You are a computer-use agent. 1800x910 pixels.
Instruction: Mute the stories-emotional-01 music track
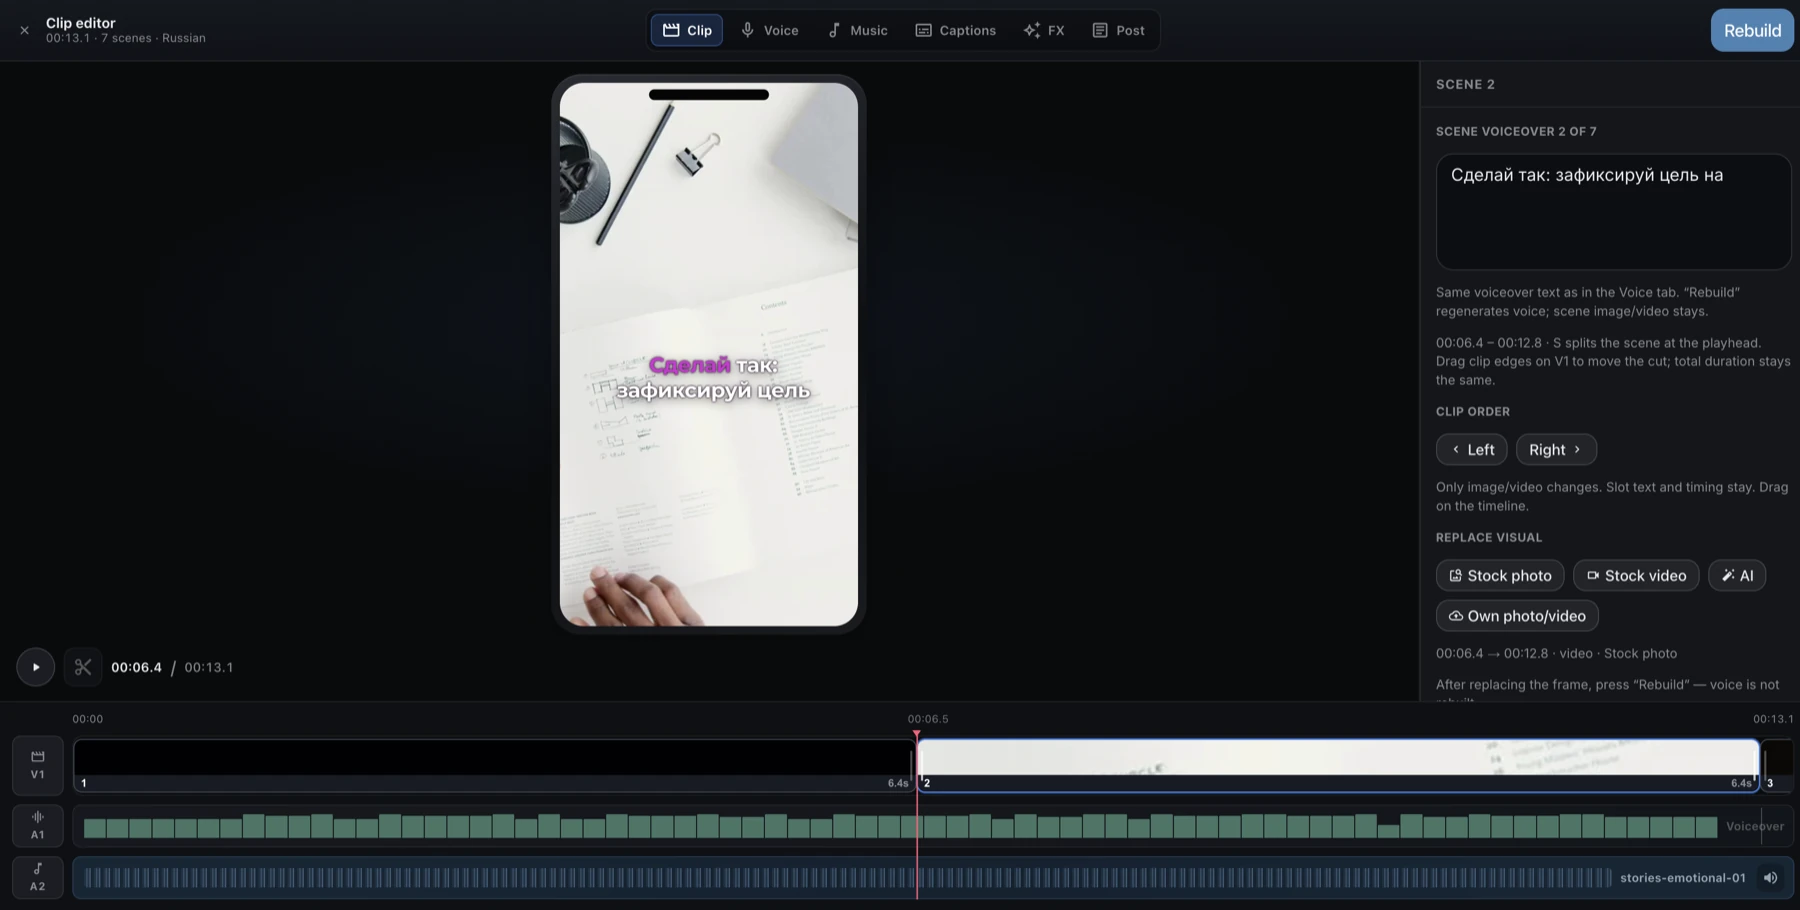tap(1770, 878)
